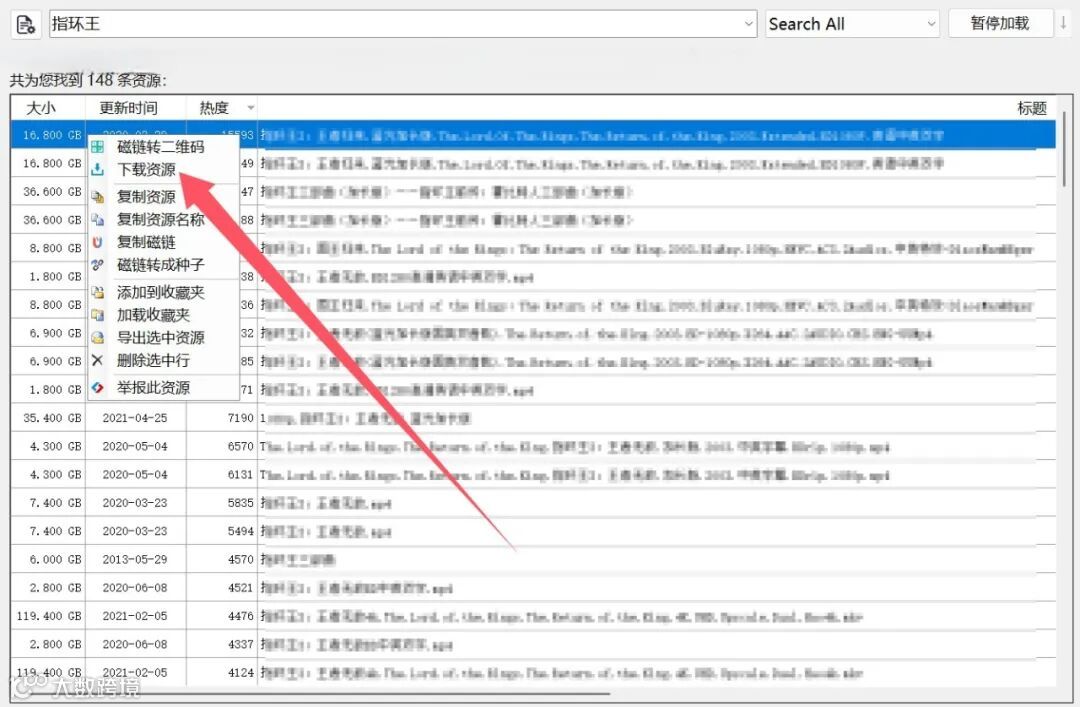1080x707 pixels.
Task: Click the down arrow icon next to 暂停加载
Action: click(x=1063, y=23)
